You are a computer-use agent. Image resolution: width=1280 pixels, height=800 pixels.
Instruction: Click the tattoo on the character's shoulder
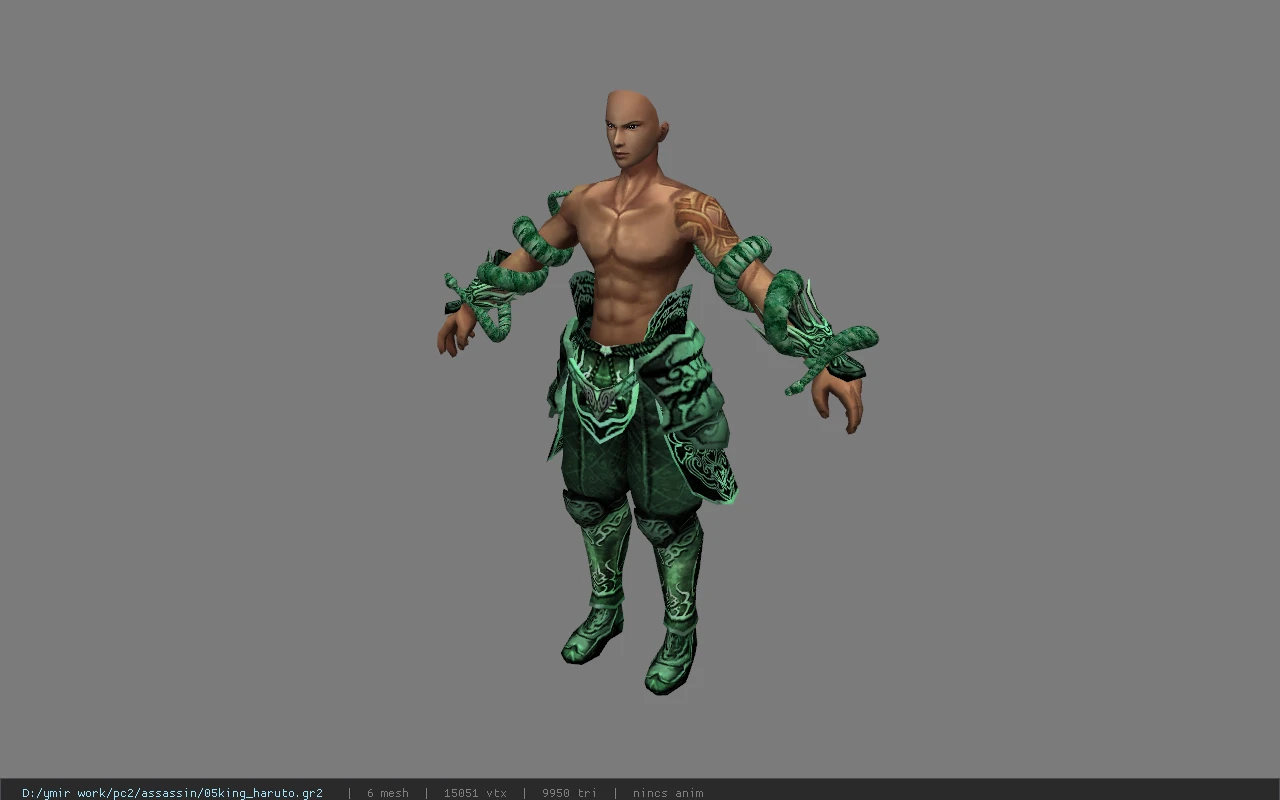pyautogui.click(x=700, y=220)
